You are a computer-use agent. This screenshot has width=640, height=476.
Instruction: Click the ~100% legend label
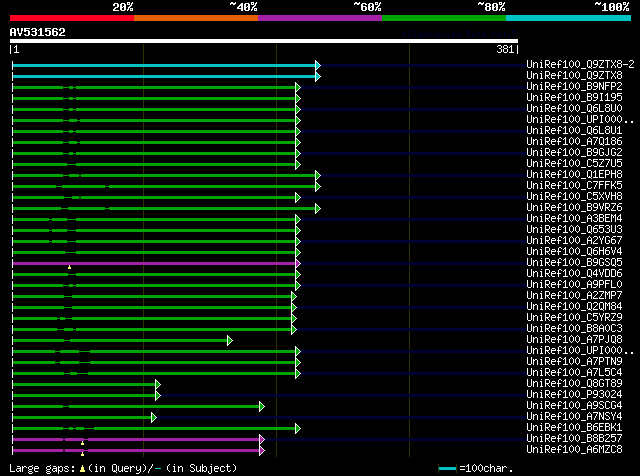[x=612, y=7]
